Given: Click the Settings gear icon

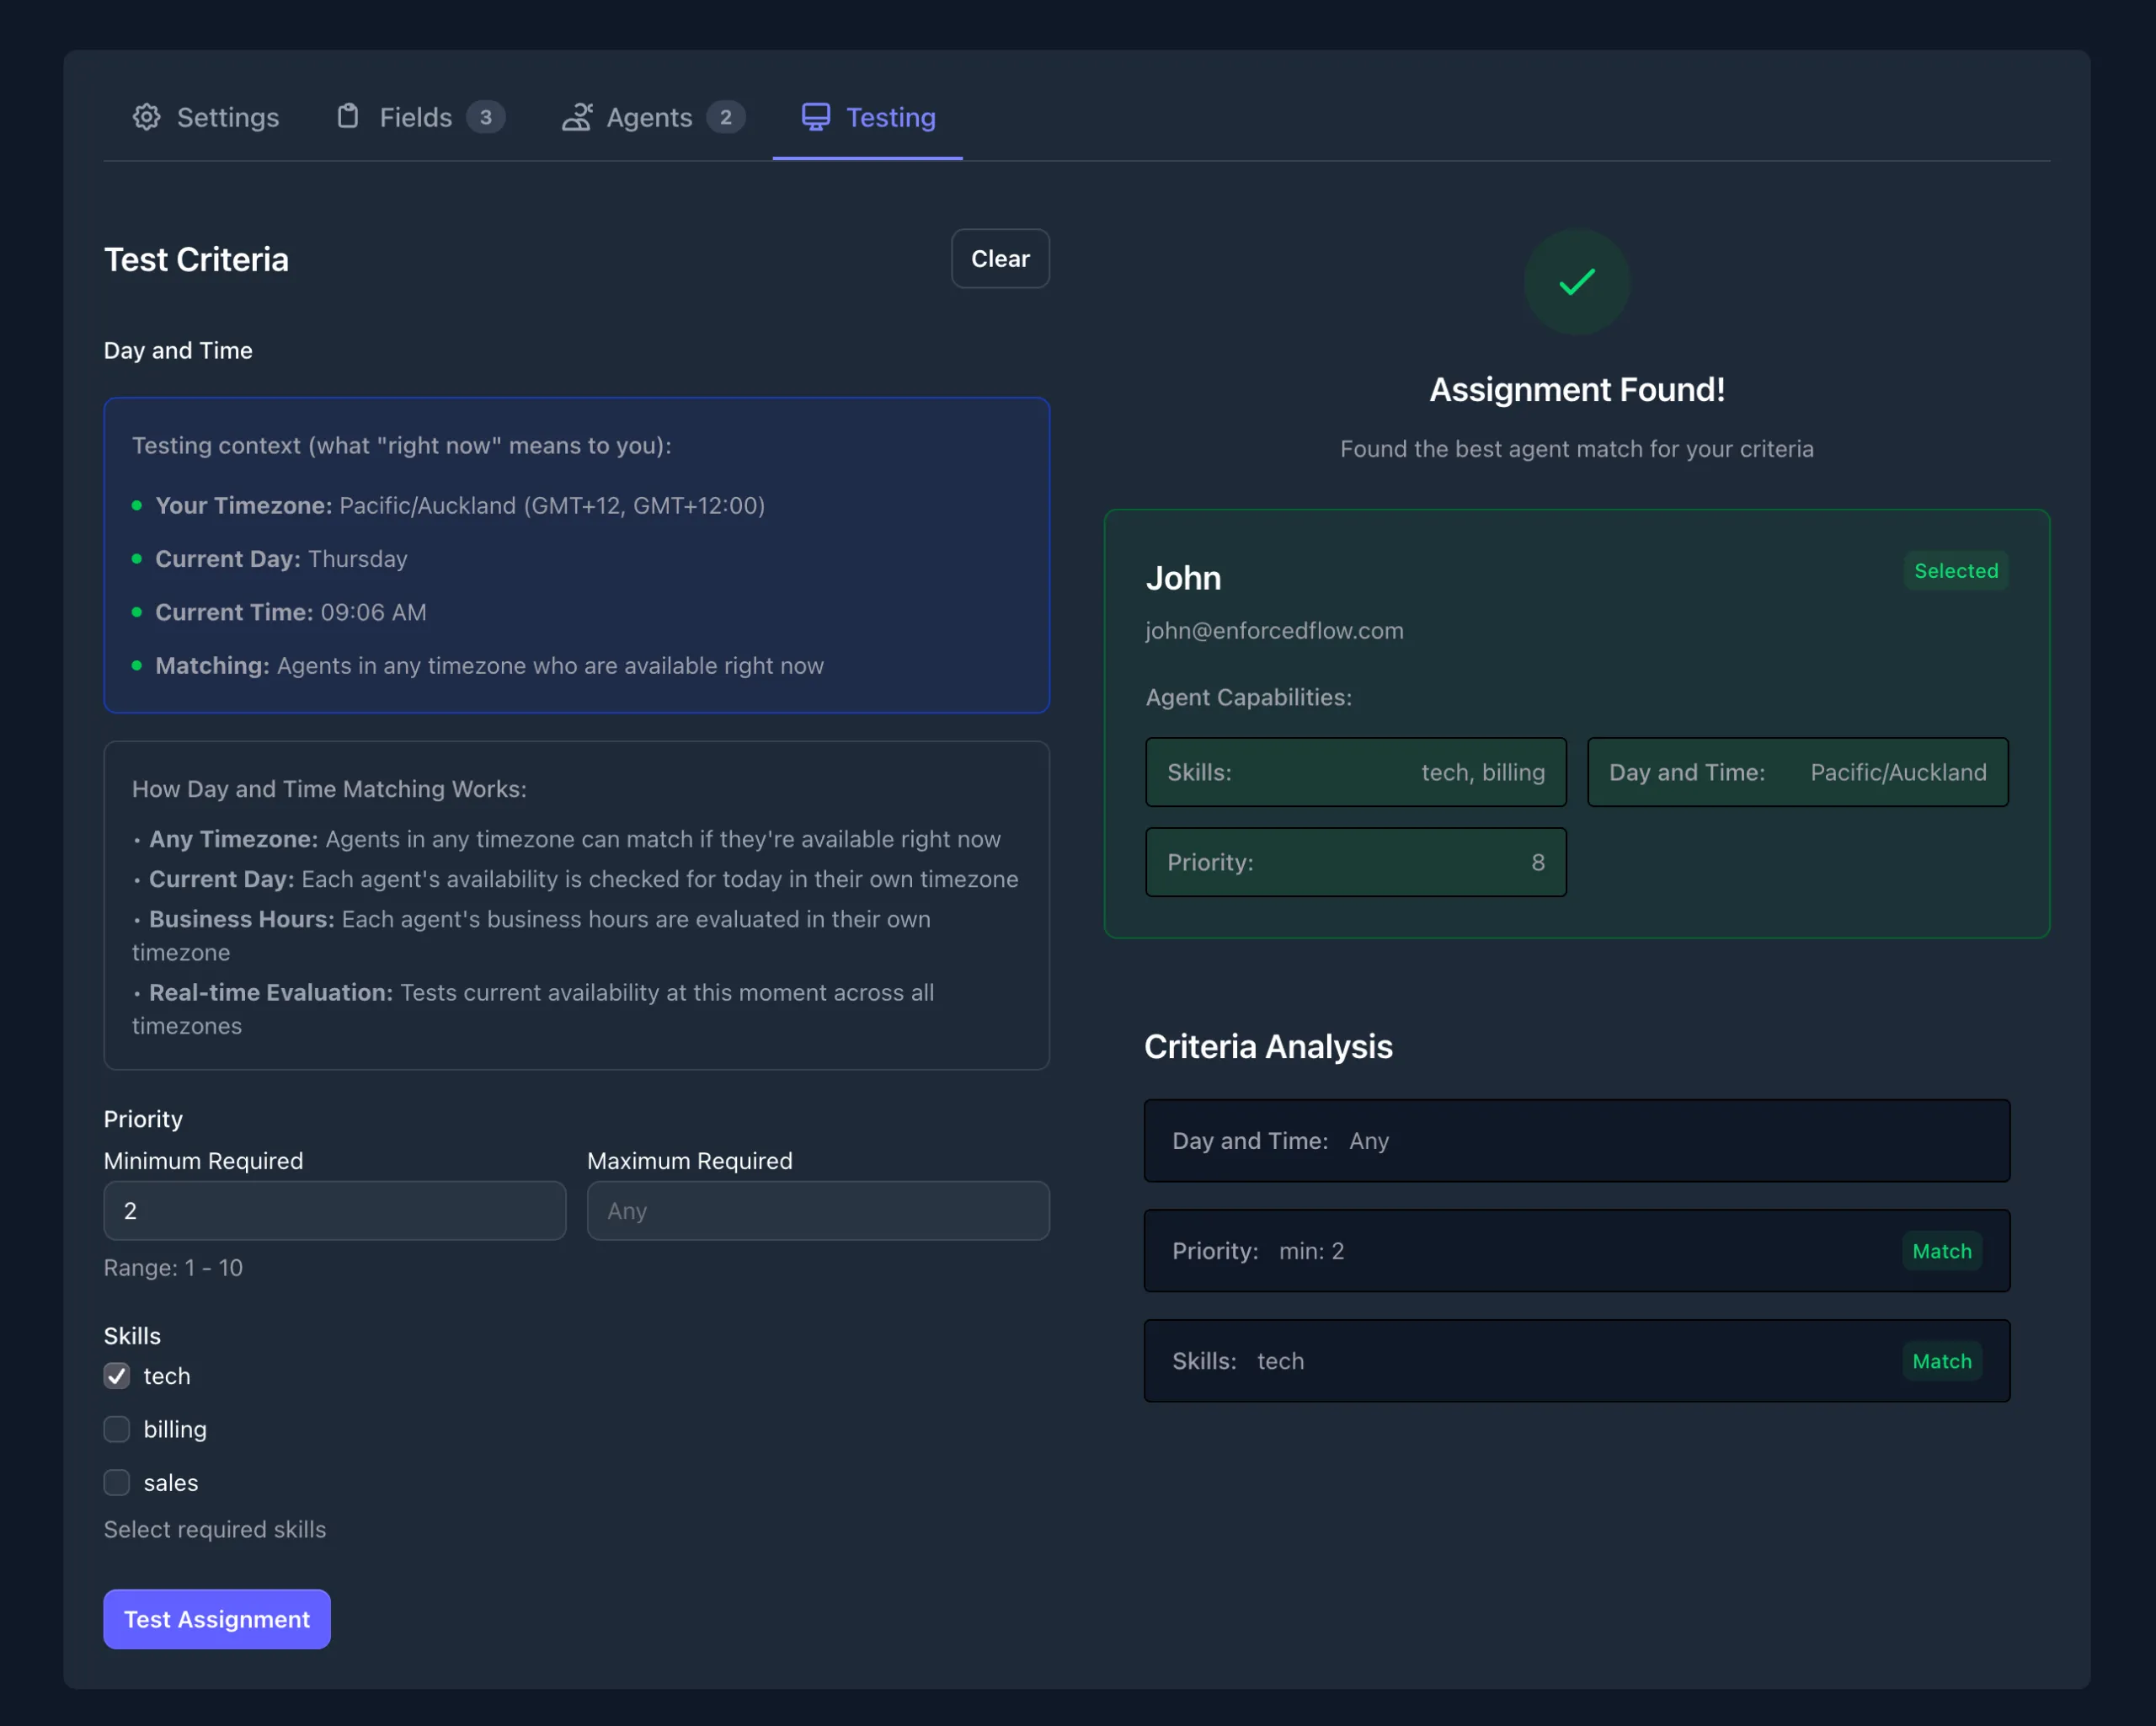Looking at the screenshot, I should 146,117.
